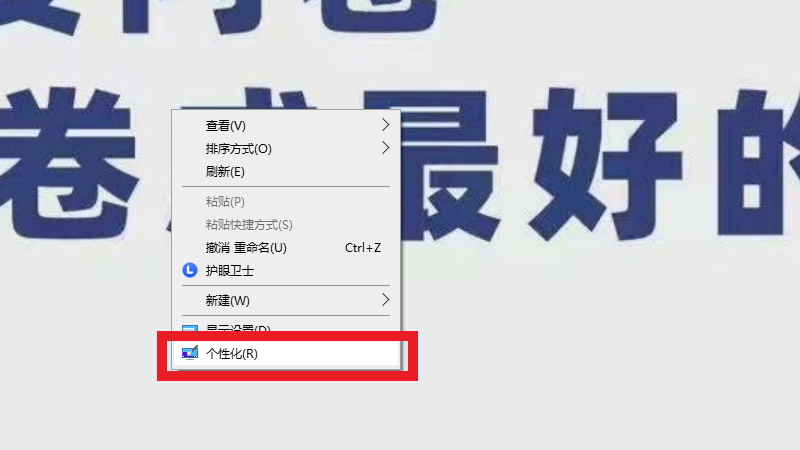Choose 个性化(R) in the red highlight

tap(287, 353)
